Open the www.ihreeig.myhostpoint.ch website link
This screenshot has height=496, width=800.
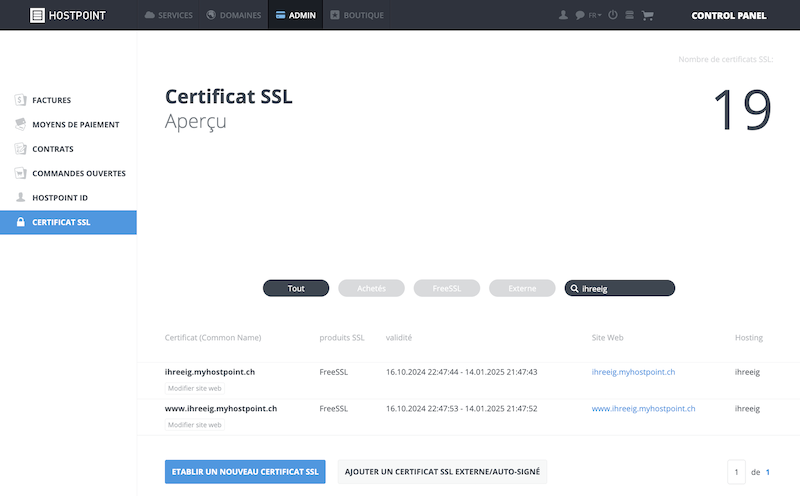tap(643, 409)
